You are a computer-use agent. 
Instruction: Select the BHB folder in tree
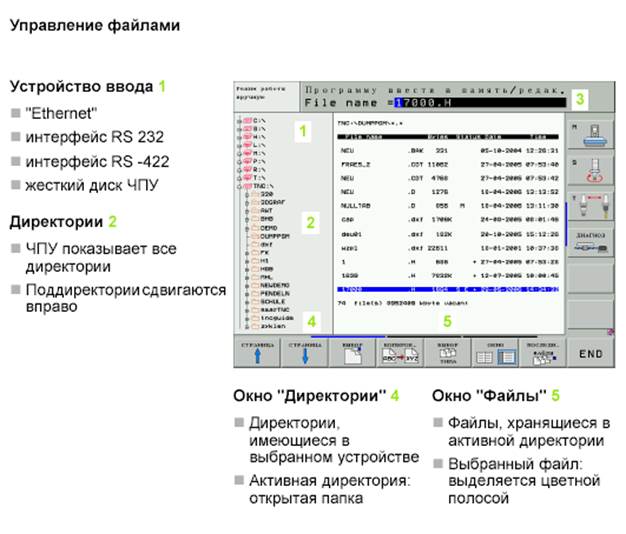click(267, 219)
